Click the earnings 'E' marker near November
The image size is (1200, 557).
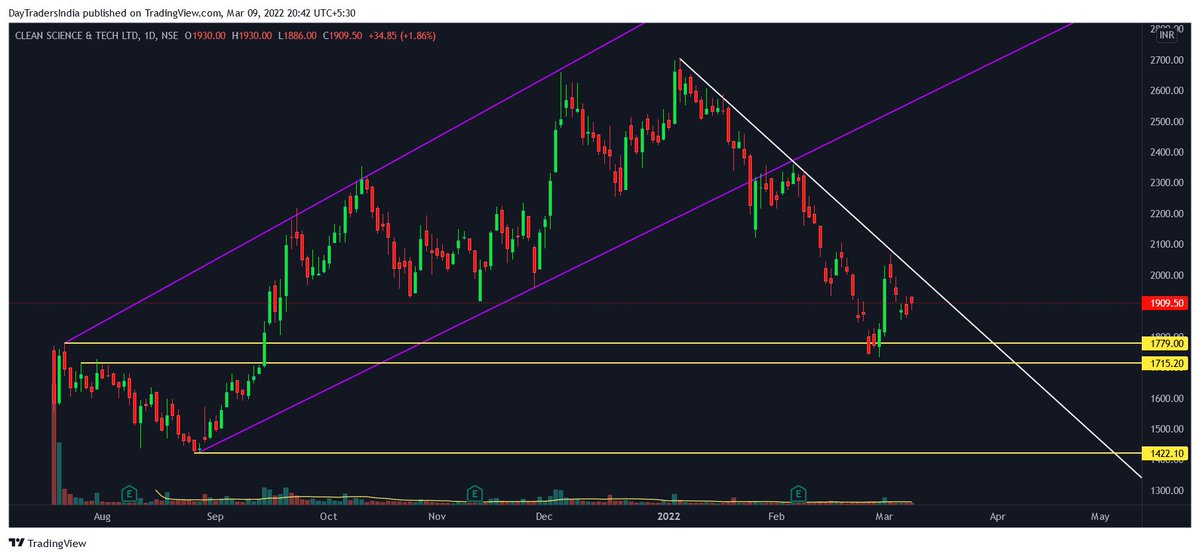click(474, 493)
